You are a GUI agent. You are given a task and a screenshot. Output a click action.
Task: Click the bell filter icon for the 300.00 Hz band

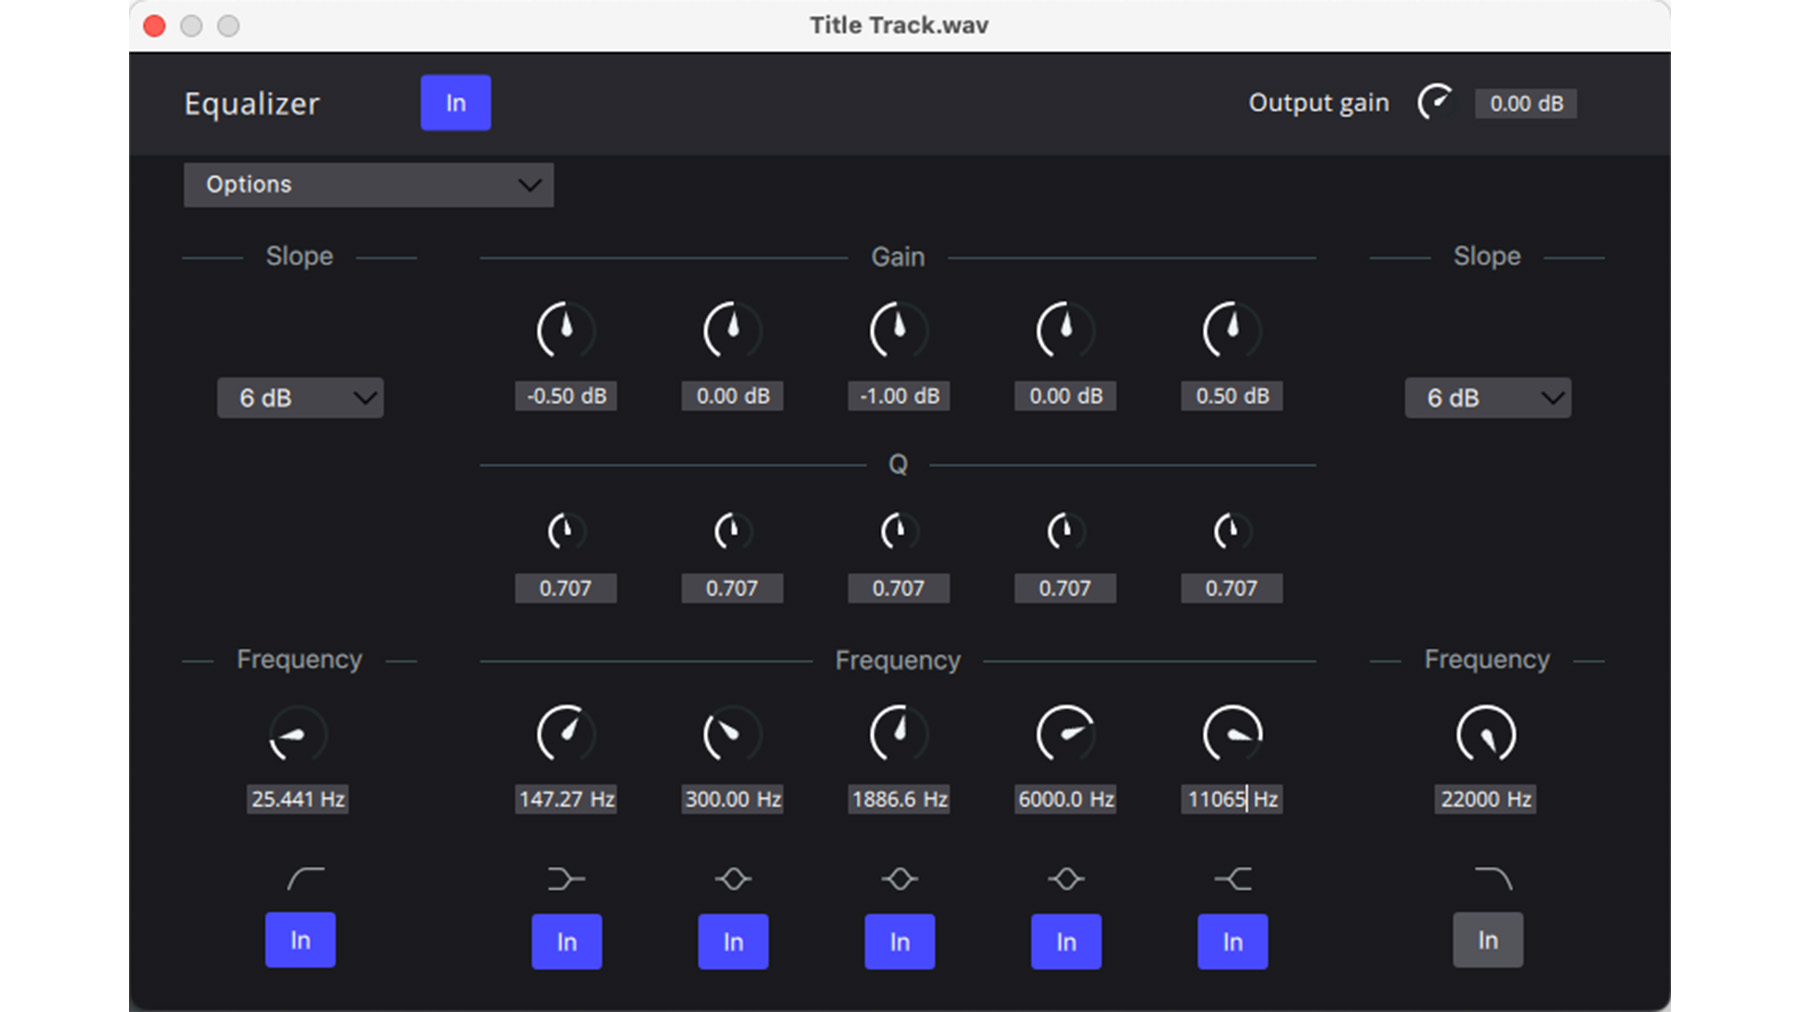coord(732,878)
